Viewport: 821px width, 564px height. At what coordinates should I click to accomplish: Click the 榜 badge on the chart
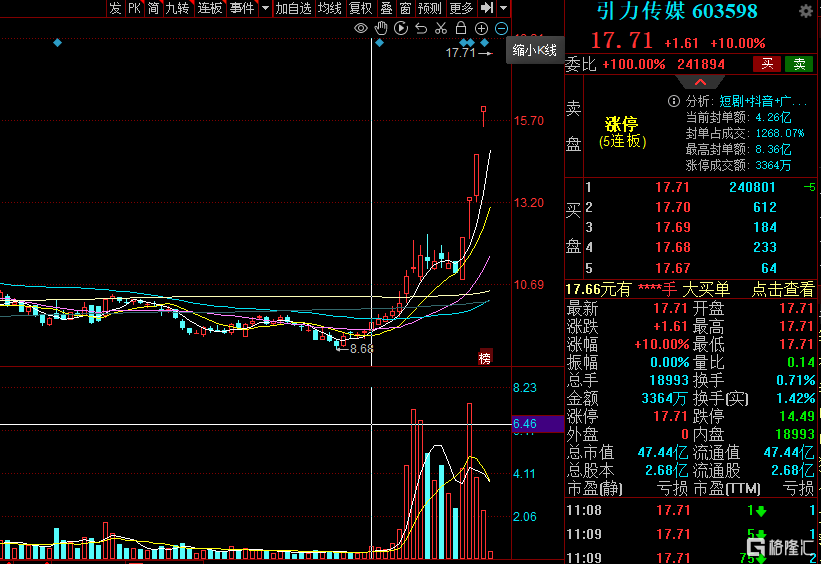(485, 358)
